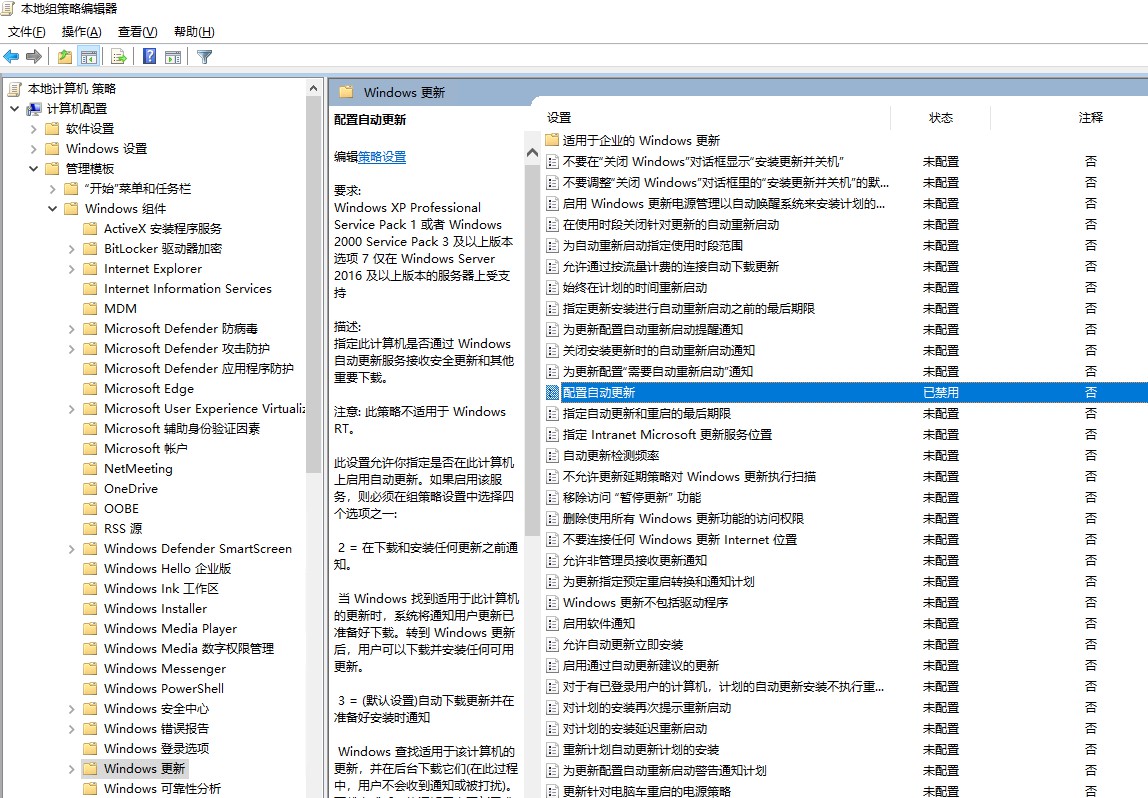Toggle the show/hide console tree icon
The image size is (1148, 798).
pos(89,56)
